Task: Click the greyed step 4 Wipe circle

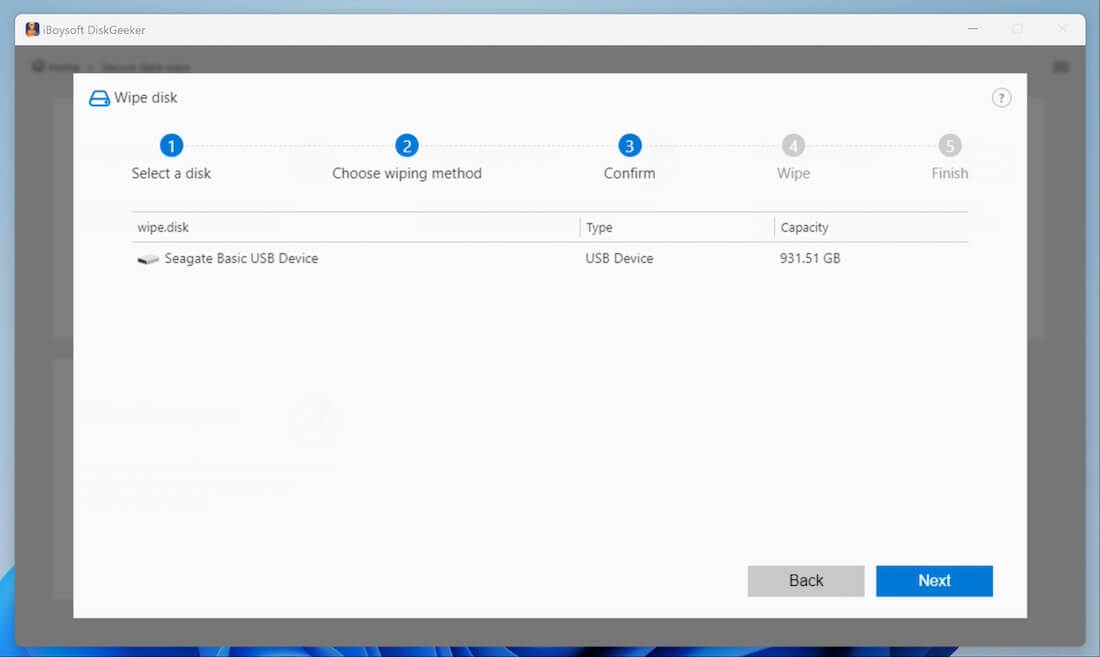Action: [x=793, y=146]
